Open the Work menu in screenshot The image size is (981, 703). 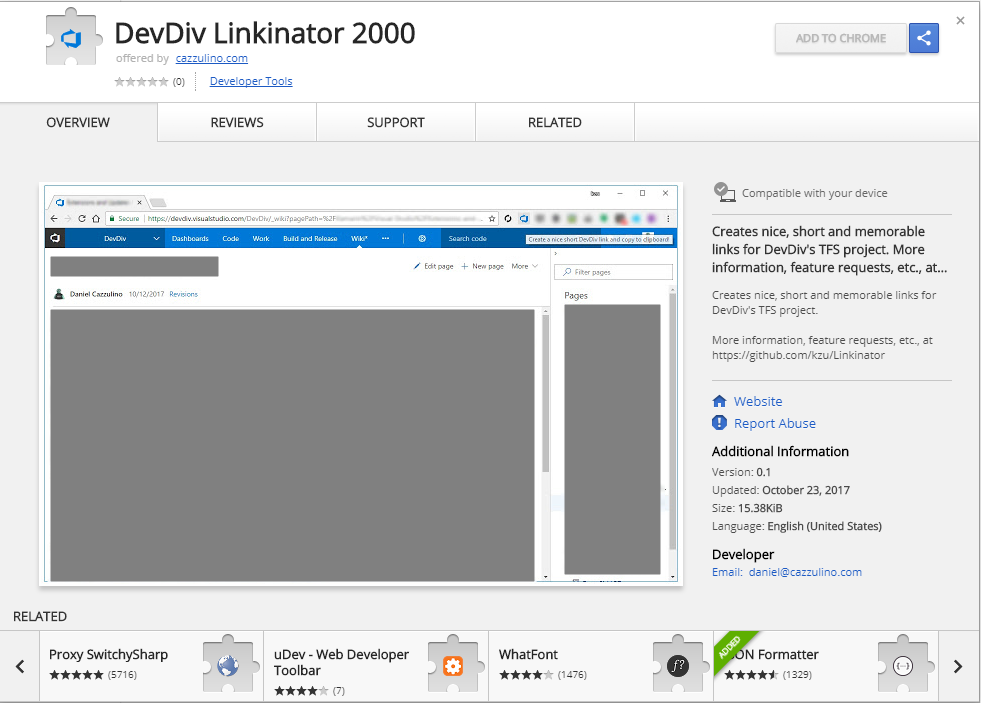point(261,239)
